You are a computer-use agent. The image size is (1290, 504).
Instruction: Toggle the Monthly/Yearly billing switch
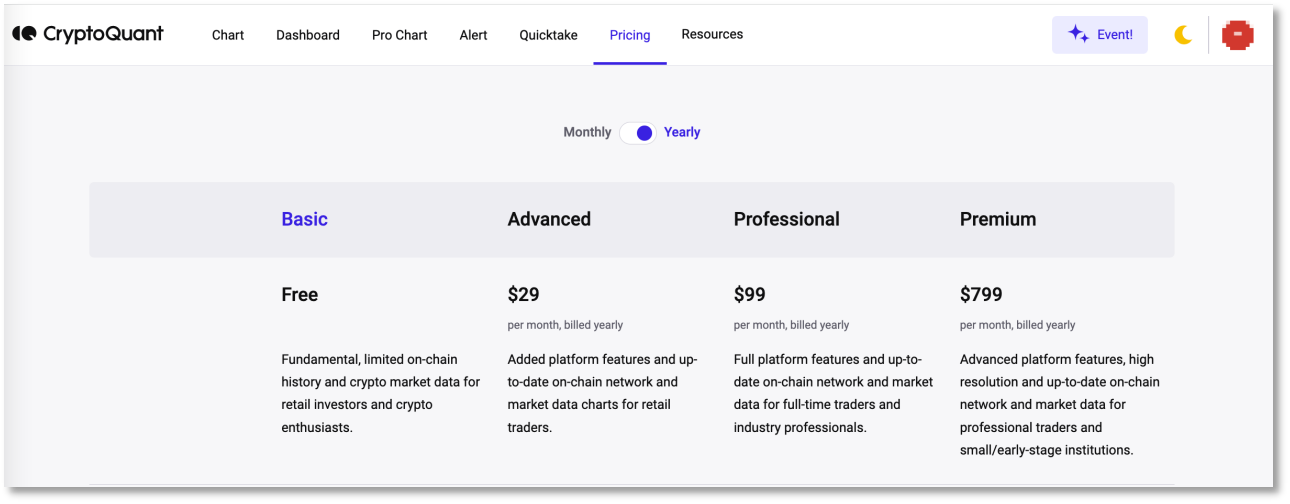(x=638, y=133)
